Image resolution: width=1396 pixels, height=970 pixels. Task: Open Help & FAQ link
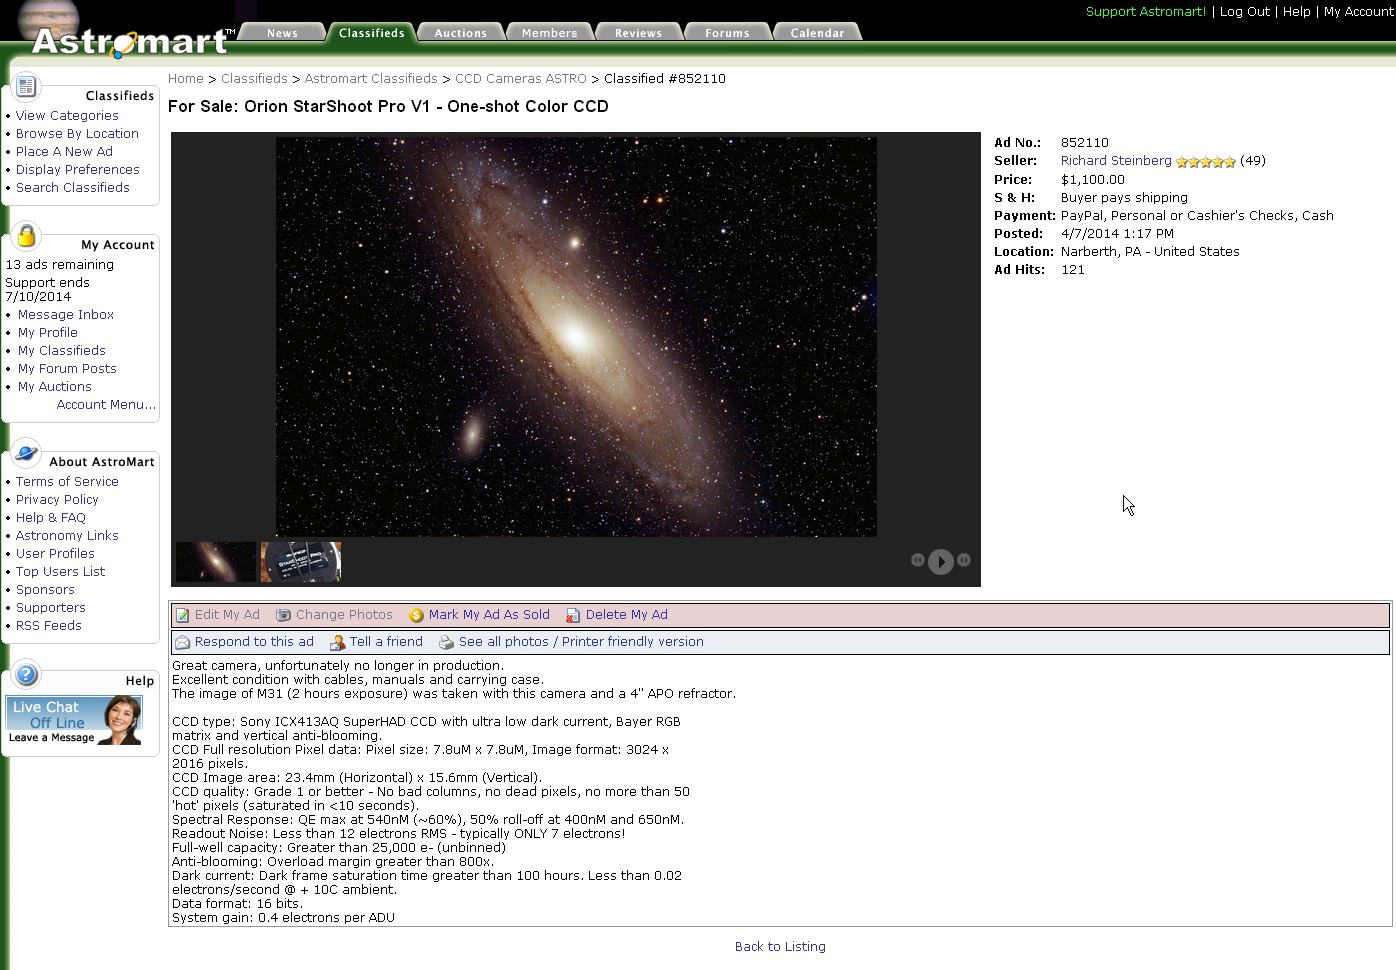point(50,518)
